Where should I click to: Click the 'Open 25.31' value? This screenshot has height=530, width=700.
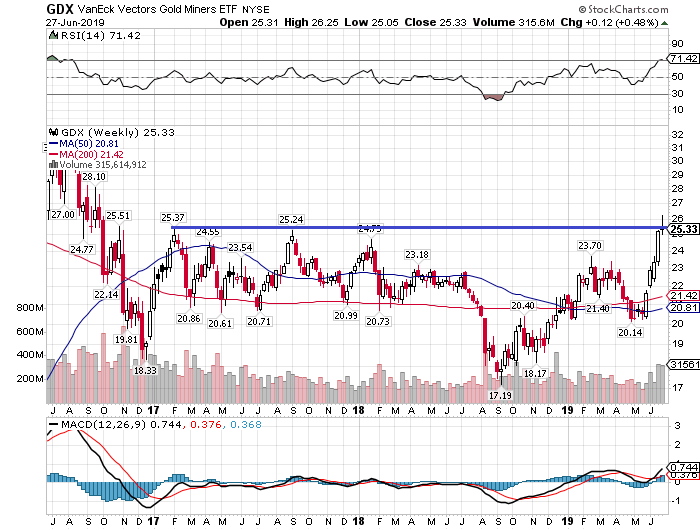point(249,22)
